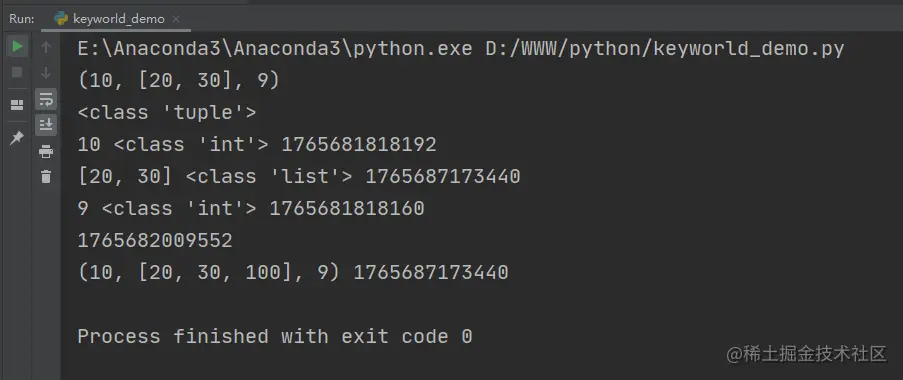Image resolution: width=903 pixels, height=380 pixels.
Task: Print the console output via printer icon
Action: coord(46,152)
